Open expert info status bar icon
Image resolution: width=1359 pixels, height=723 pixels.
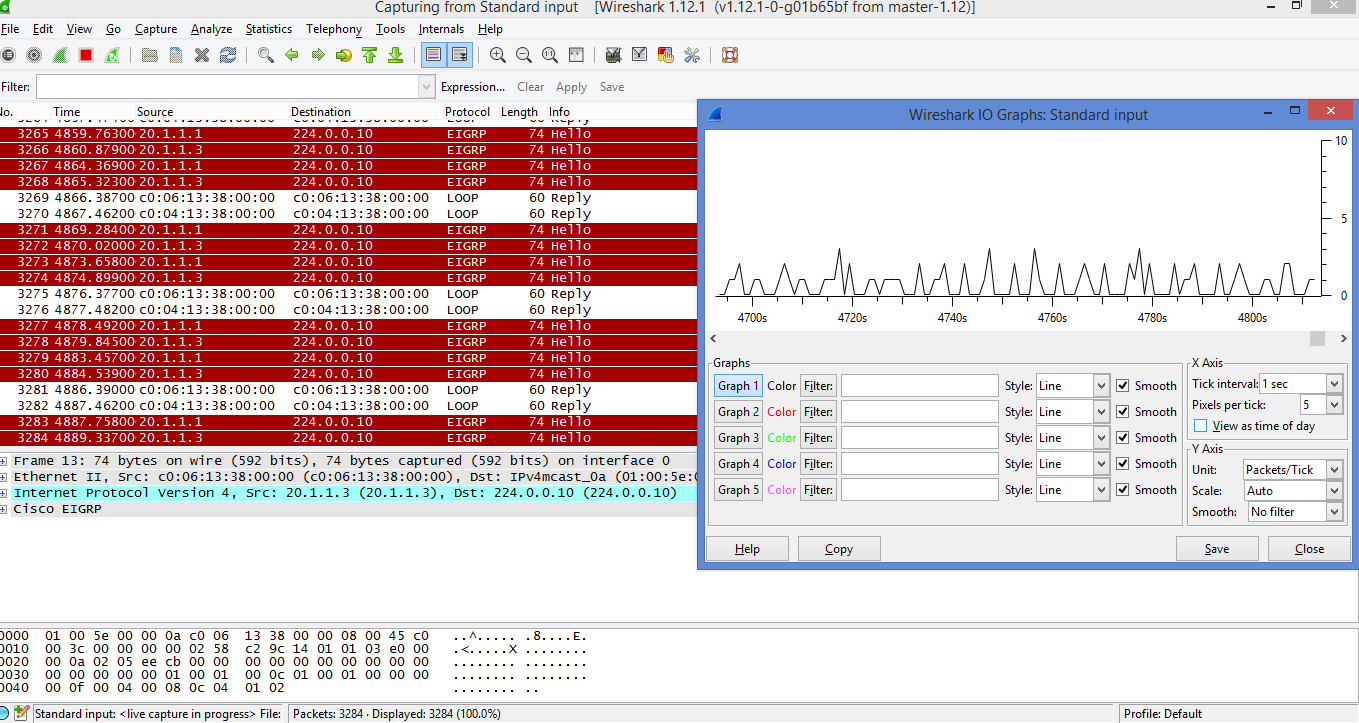tap(5, 713)
